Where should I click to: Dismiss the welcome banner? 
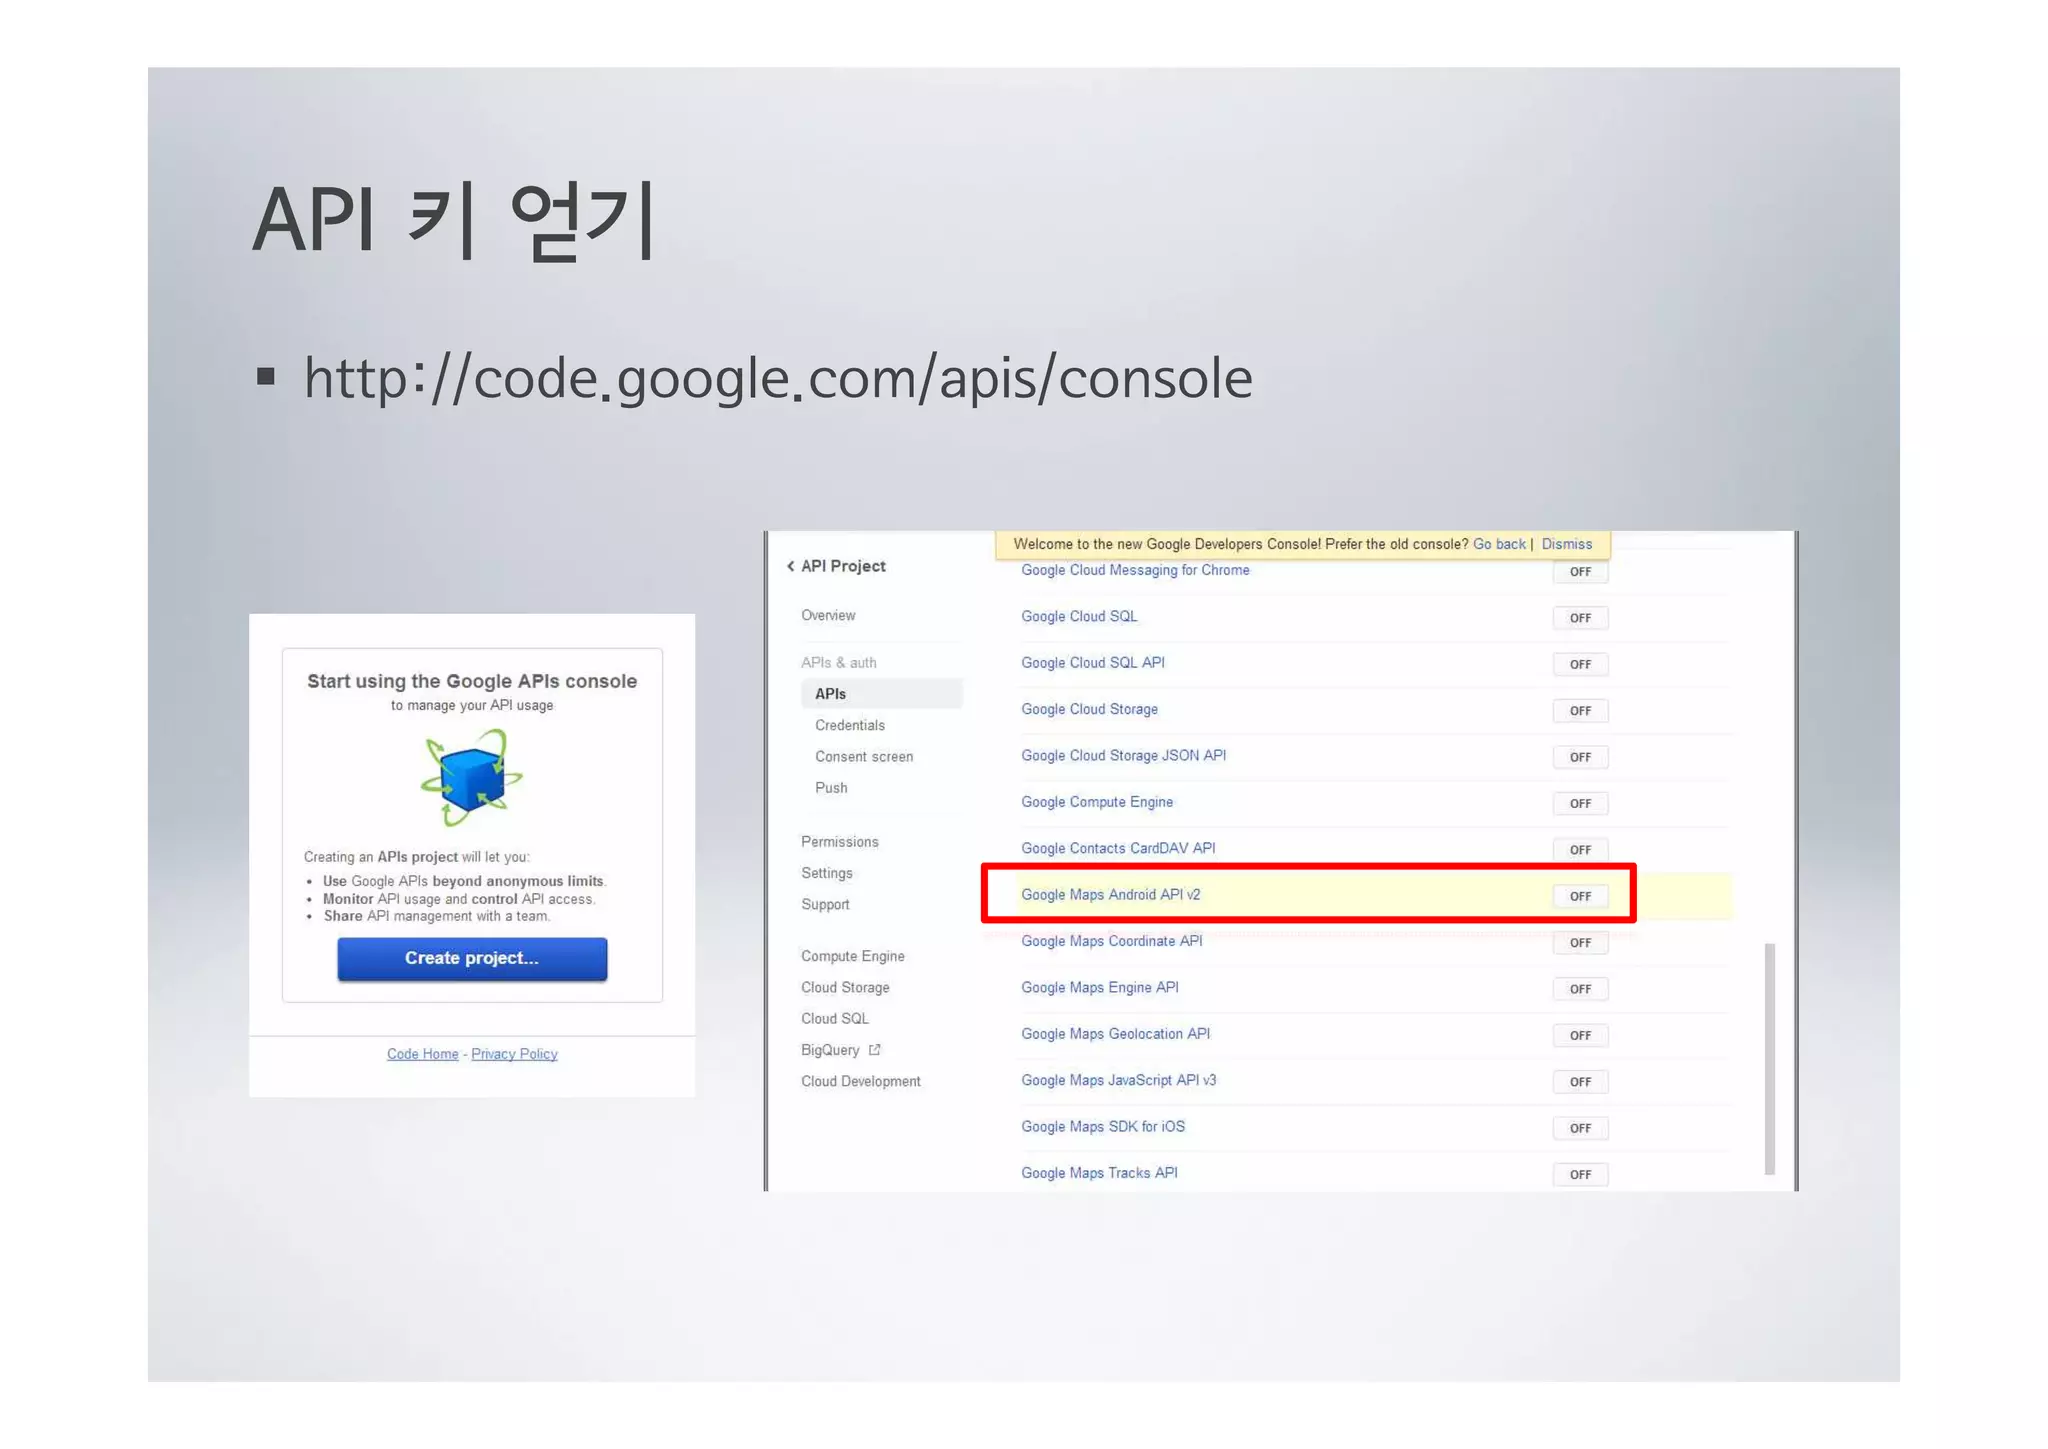[1567, 544]
